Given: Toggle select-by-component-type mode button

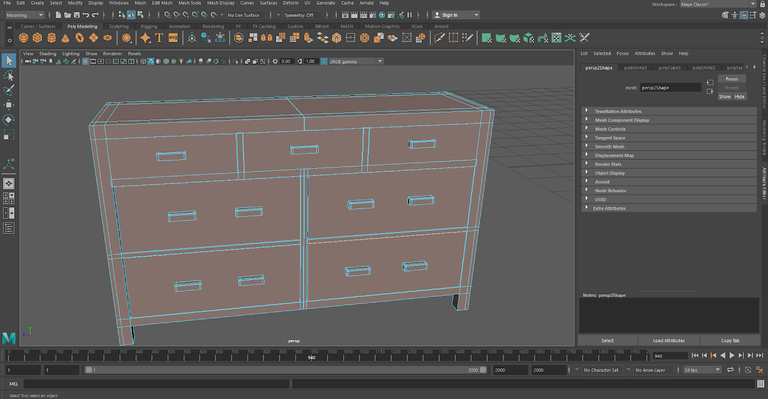Looking at the screenshot, I should coord(141,15).
